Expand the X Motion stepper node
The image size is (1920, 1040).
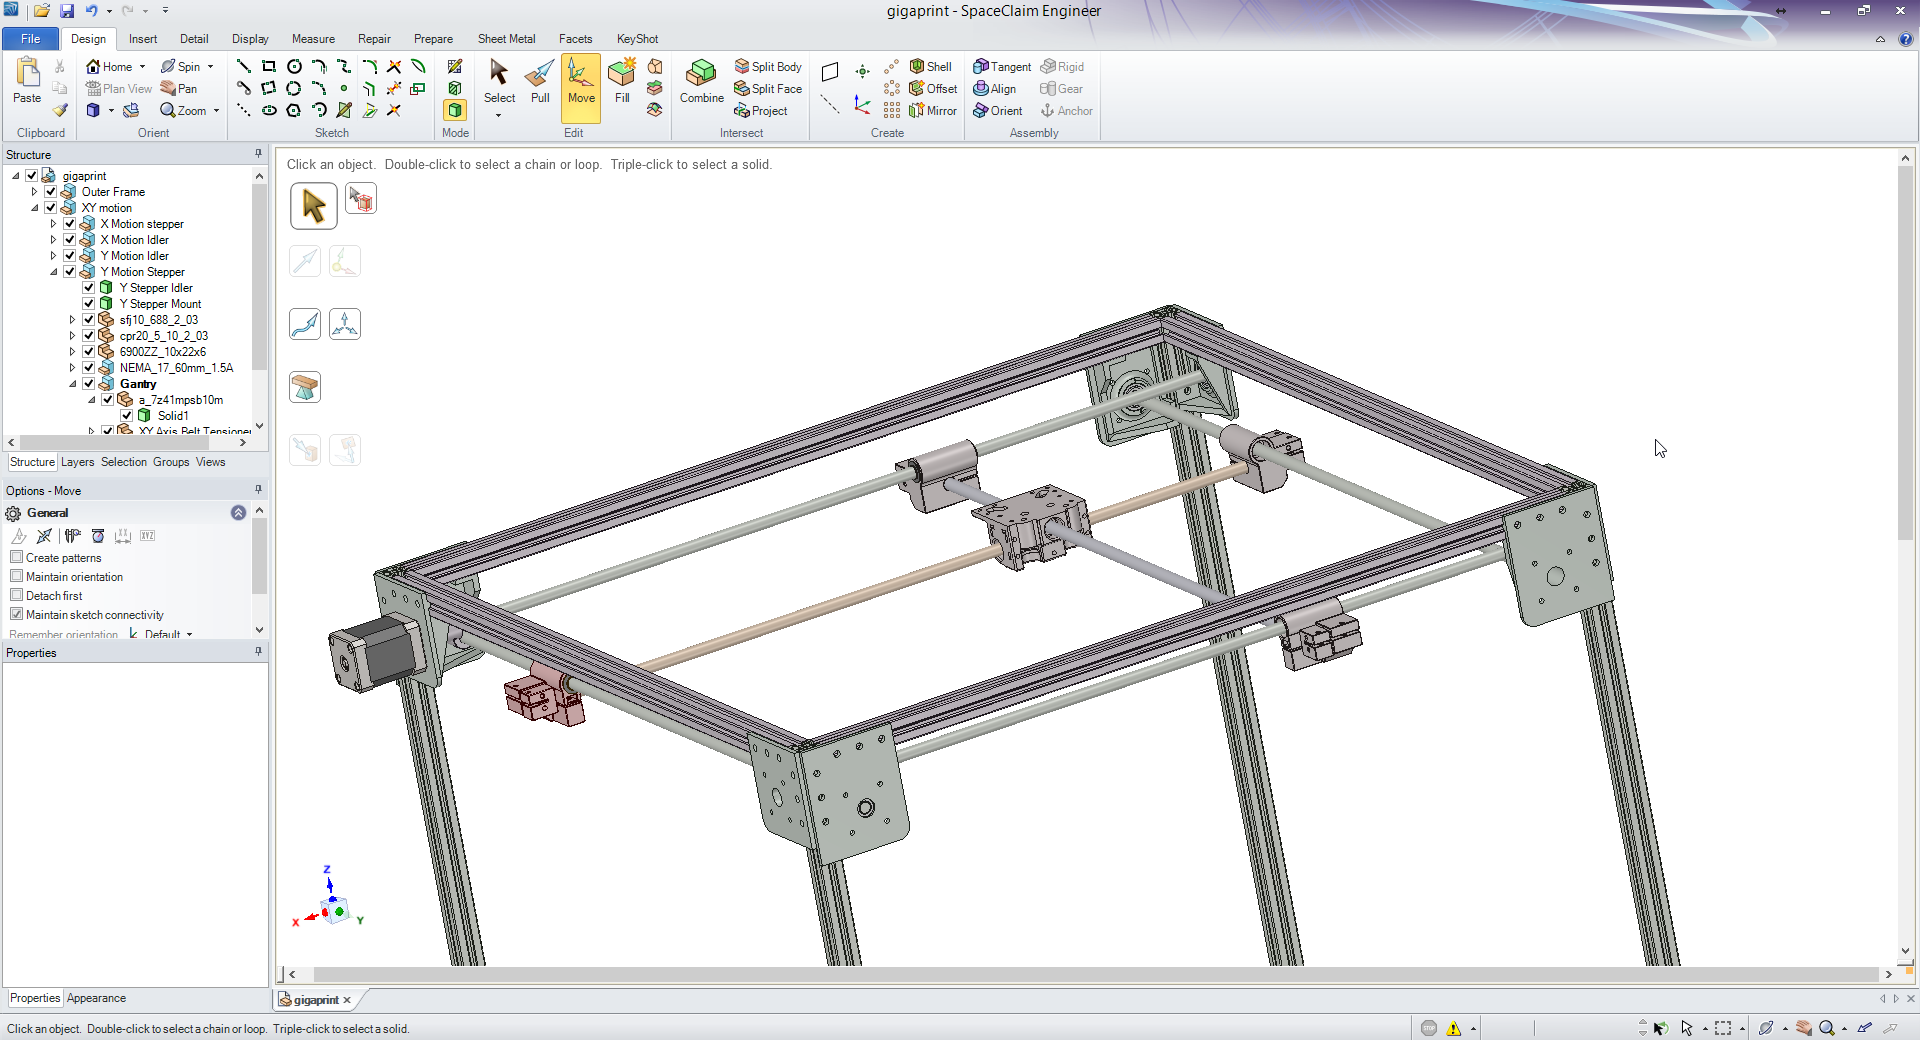(x=54, y=224)
